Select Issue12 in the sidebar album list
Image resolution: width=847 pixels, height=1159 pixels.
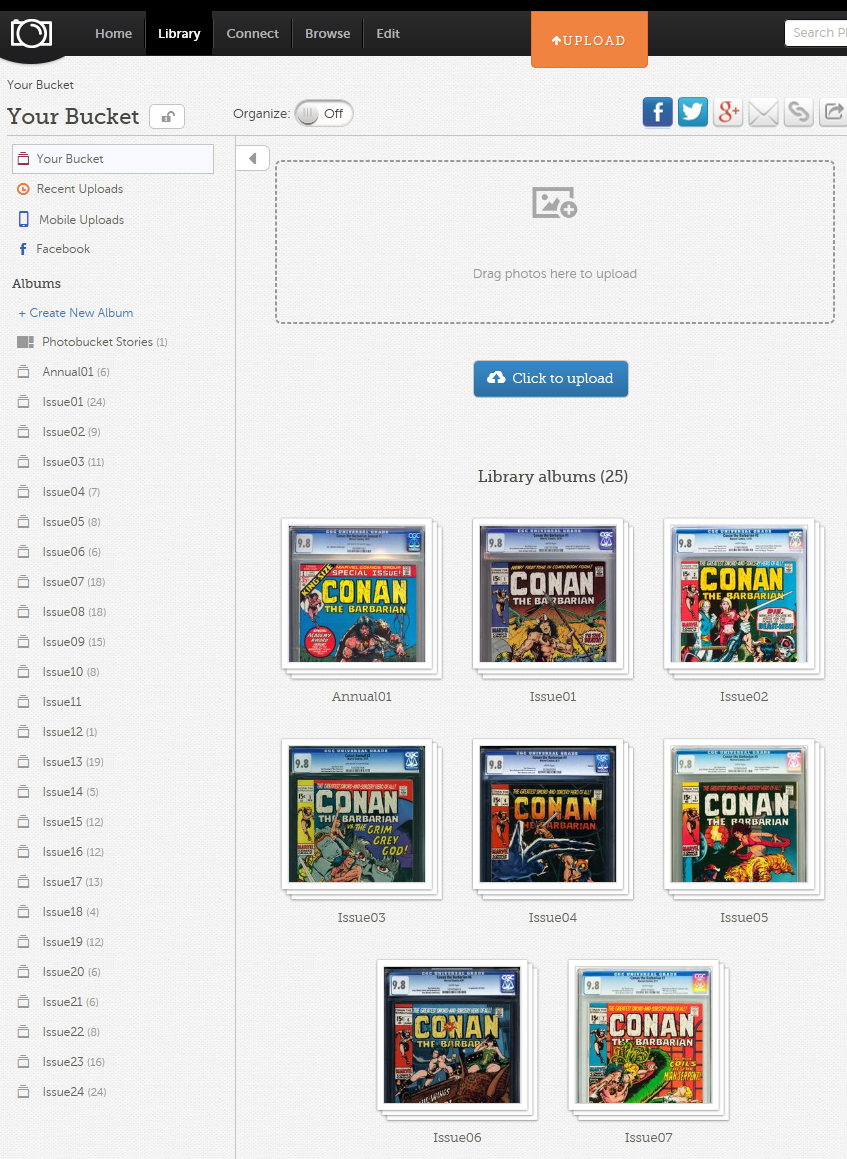(x=69, y=732)
